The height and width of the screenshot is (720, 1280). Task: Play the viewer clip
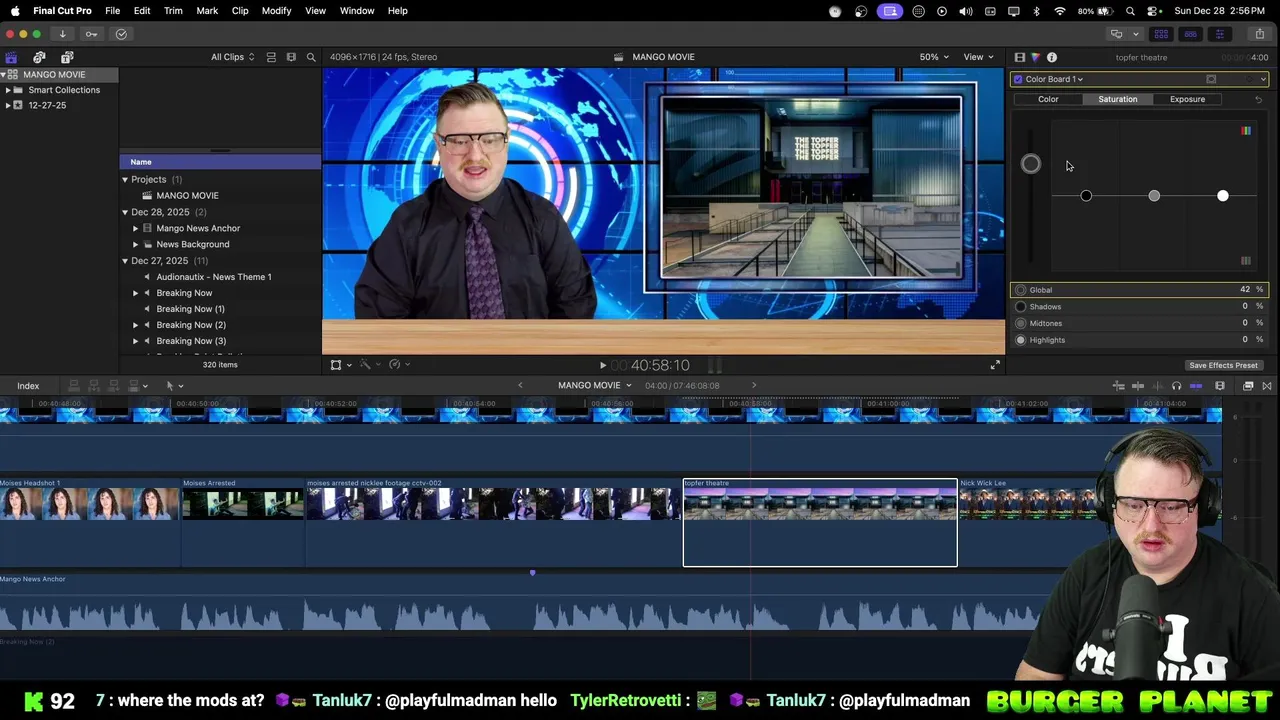602,365
